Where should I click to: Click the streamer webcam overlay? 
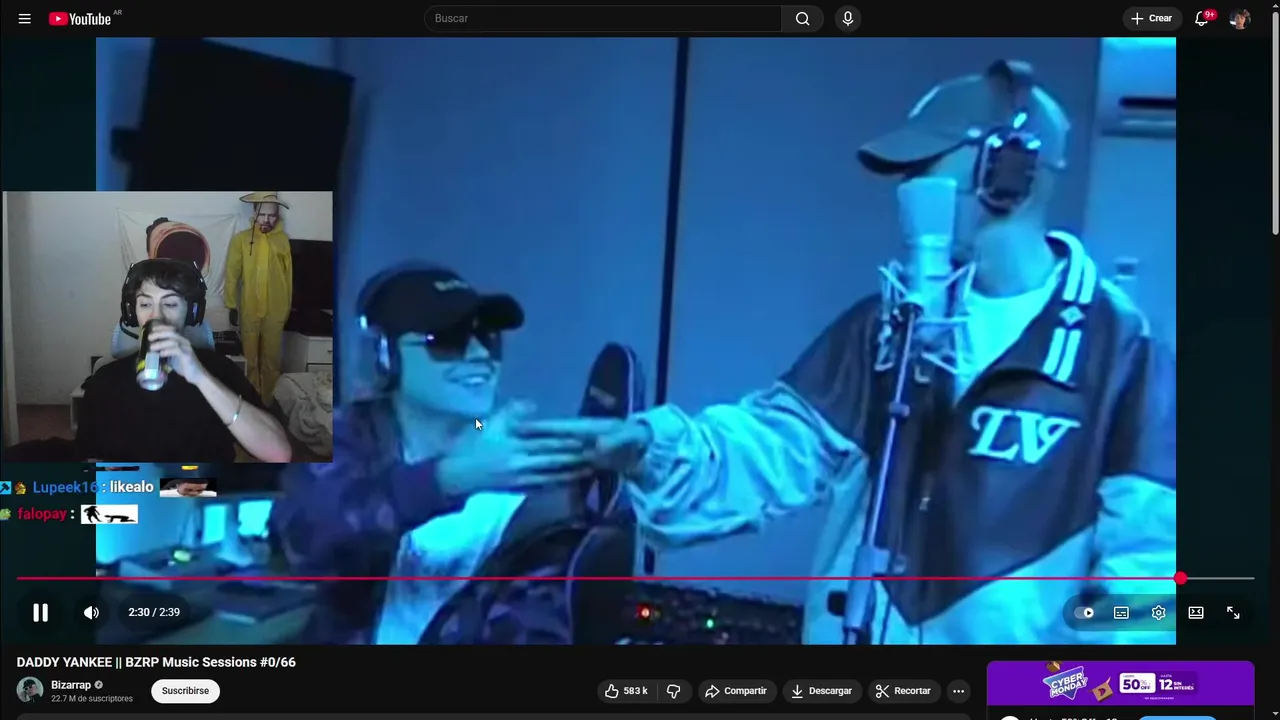[167, 327]
